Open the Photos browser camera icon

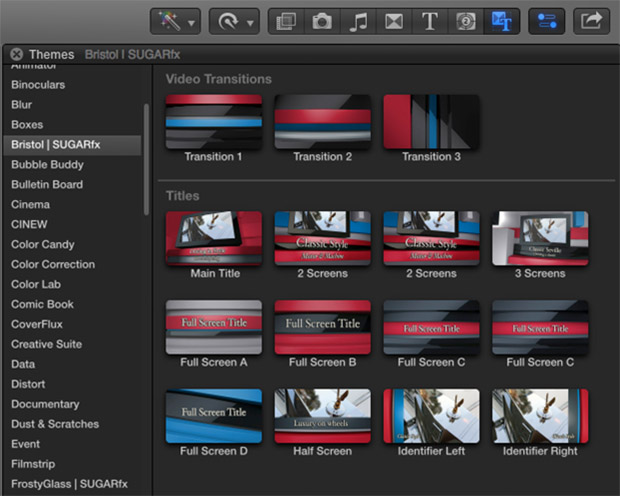click(x=322, y=21)
